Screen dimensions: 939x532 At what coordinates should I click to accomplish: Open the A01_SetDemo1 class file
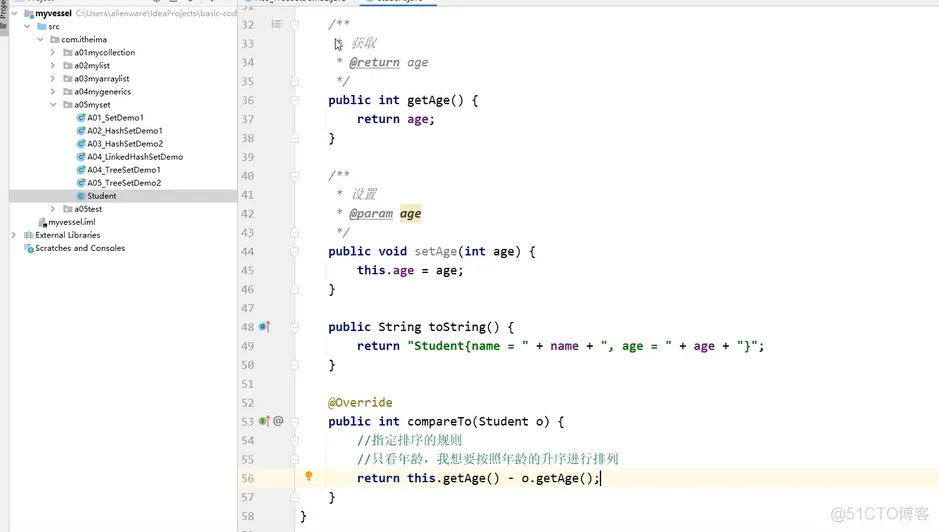point(115,118)
